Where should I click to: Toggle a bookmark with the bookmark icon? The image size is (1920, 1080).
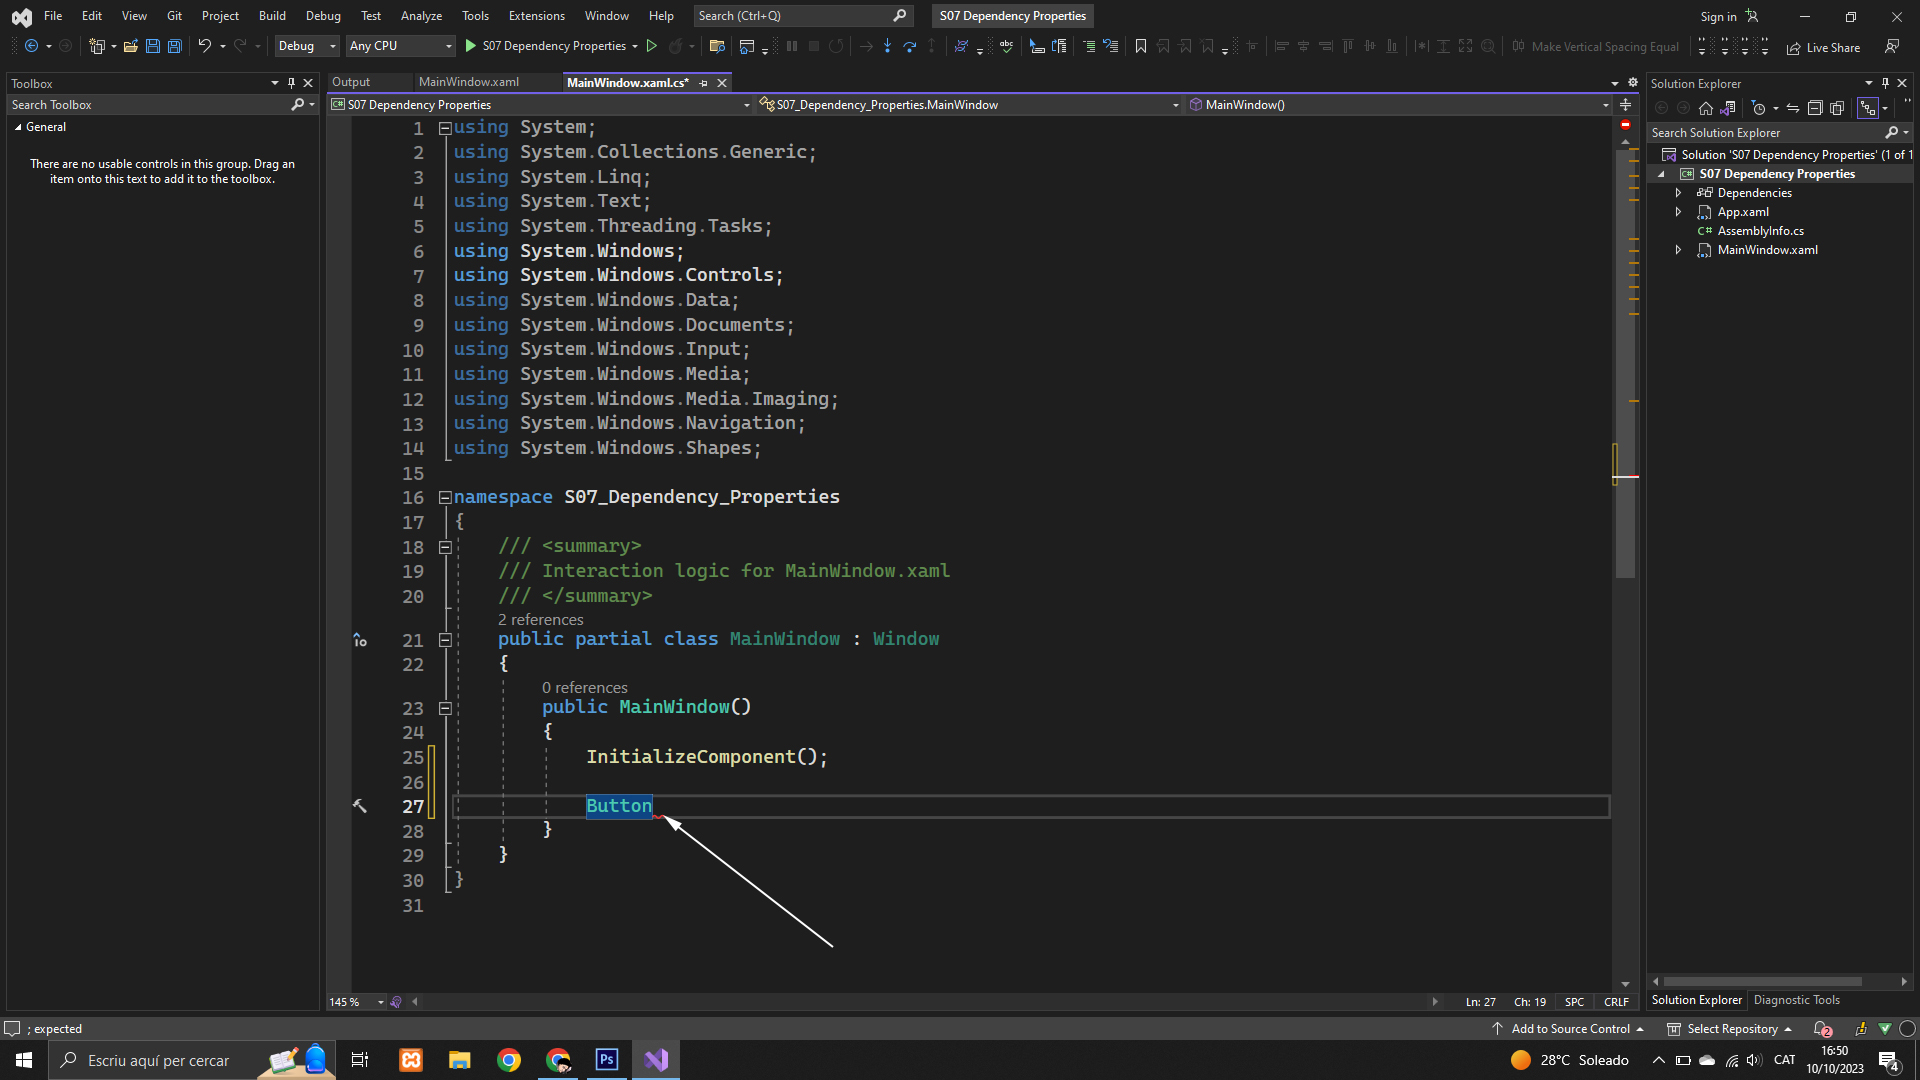1140,46
